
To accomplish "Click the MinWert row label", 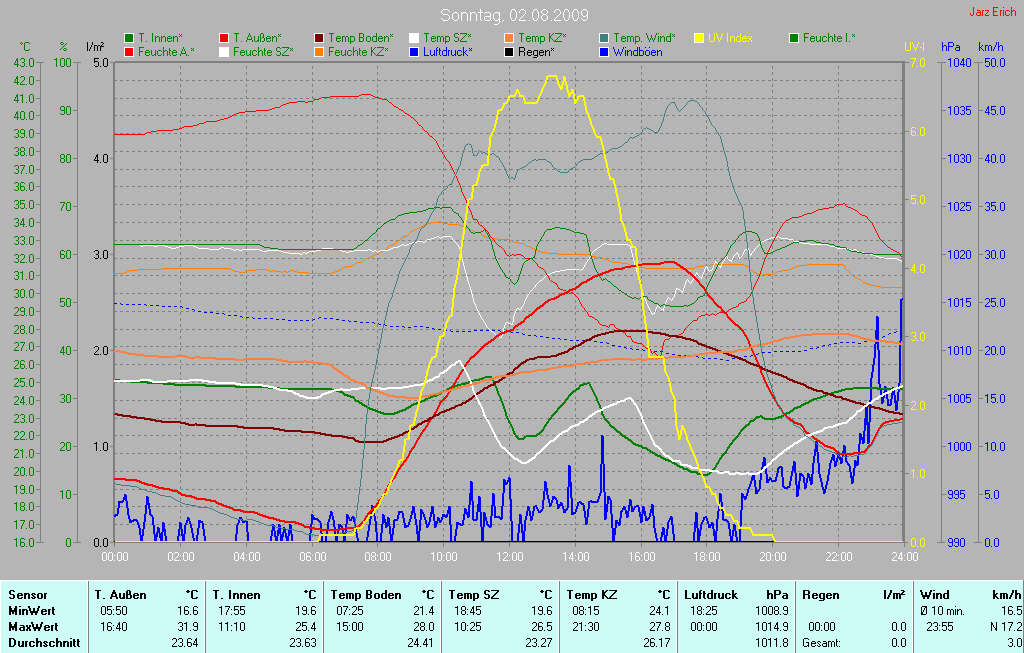I will 32,611.
